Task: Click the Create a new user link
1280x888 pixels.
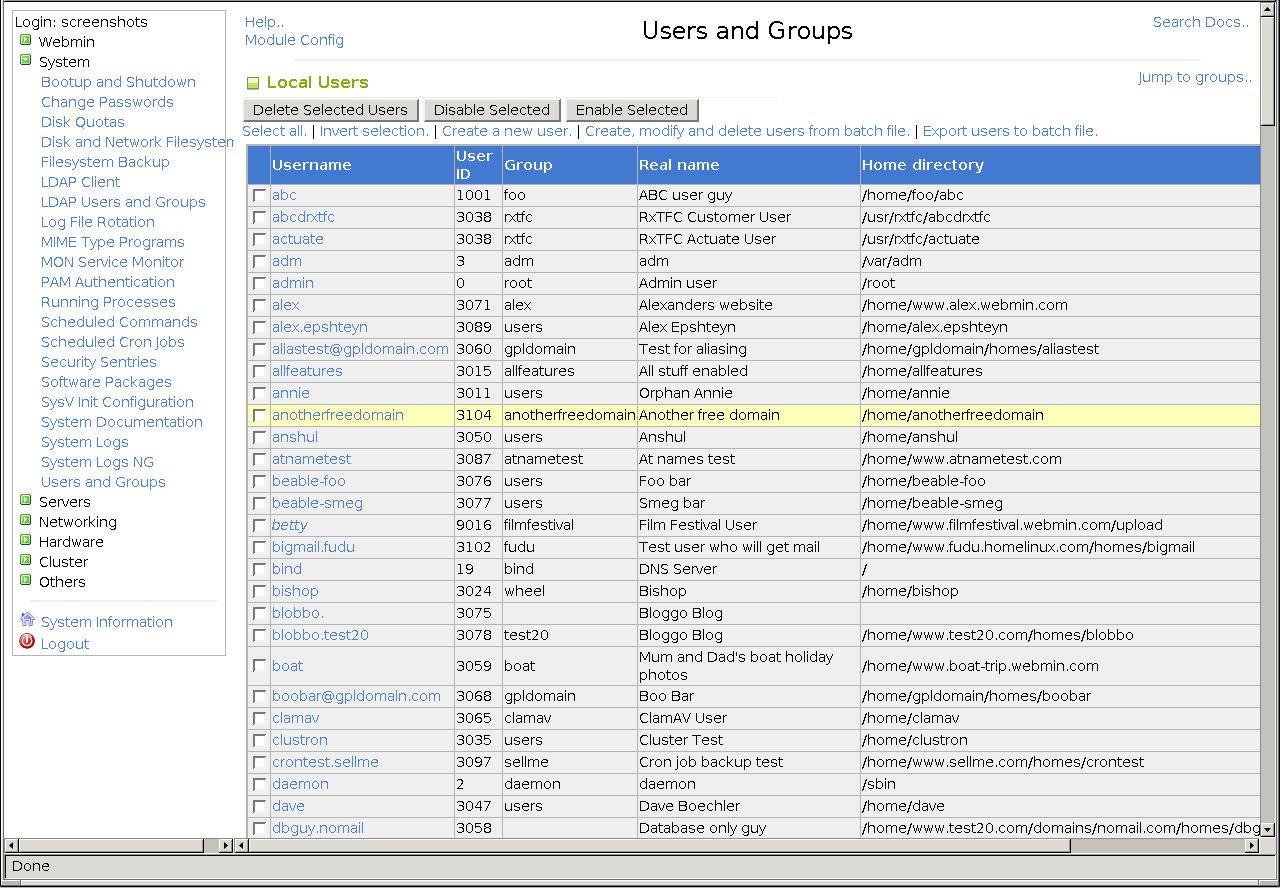Action: [x=507, y=131]
